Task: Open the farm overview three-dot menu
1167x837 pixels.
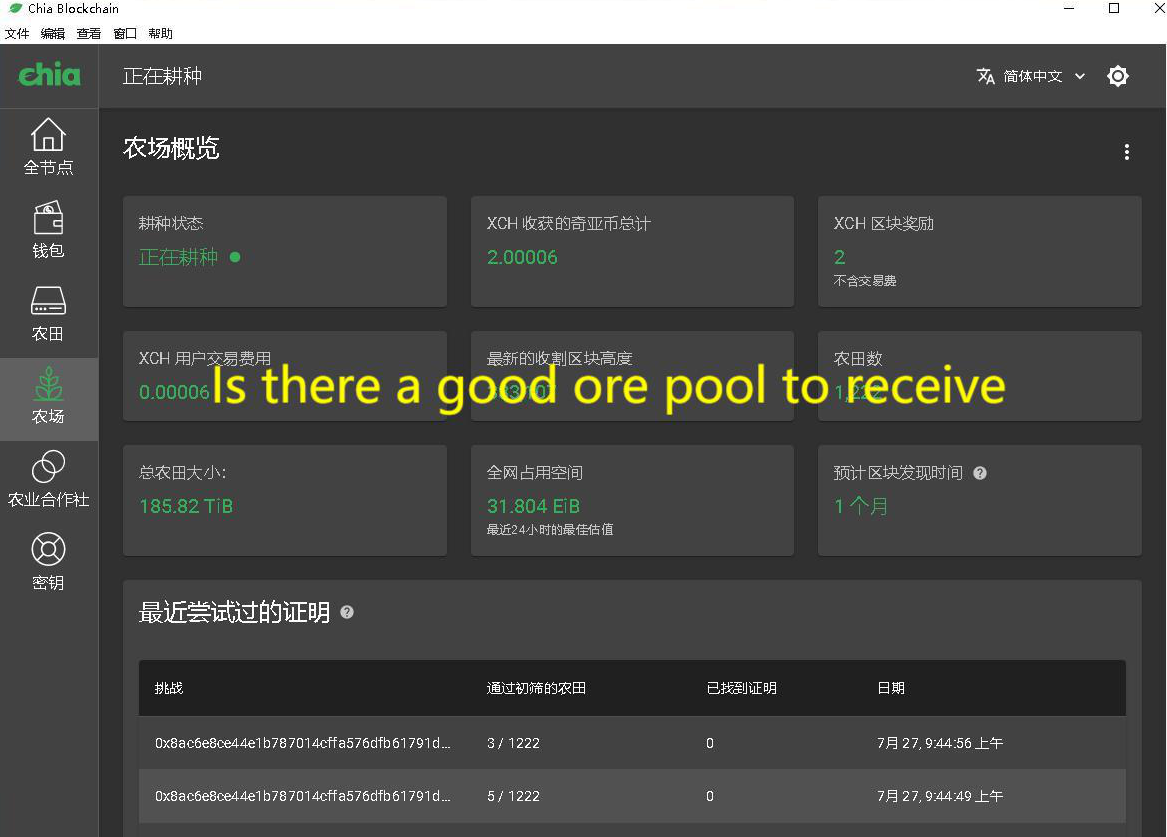Action: click(x=1127, y=152)
